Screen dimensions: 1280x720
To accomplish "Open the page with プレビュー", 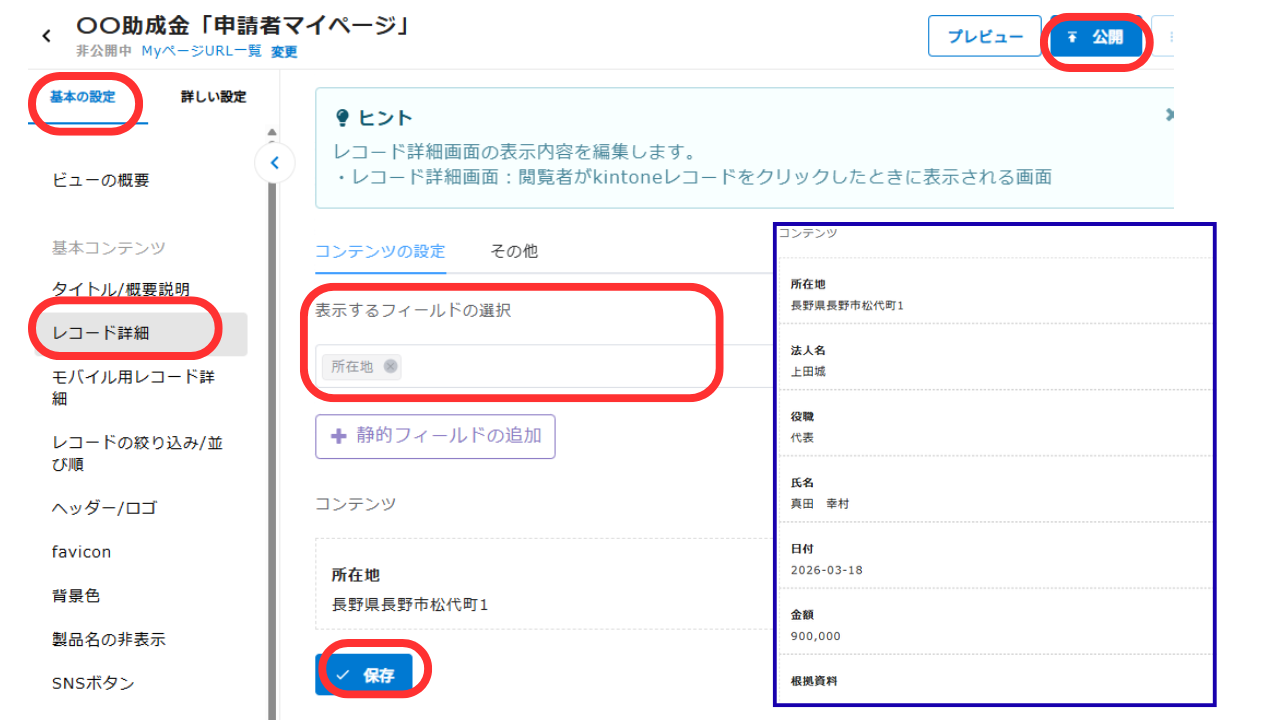I will click(984, 36).
